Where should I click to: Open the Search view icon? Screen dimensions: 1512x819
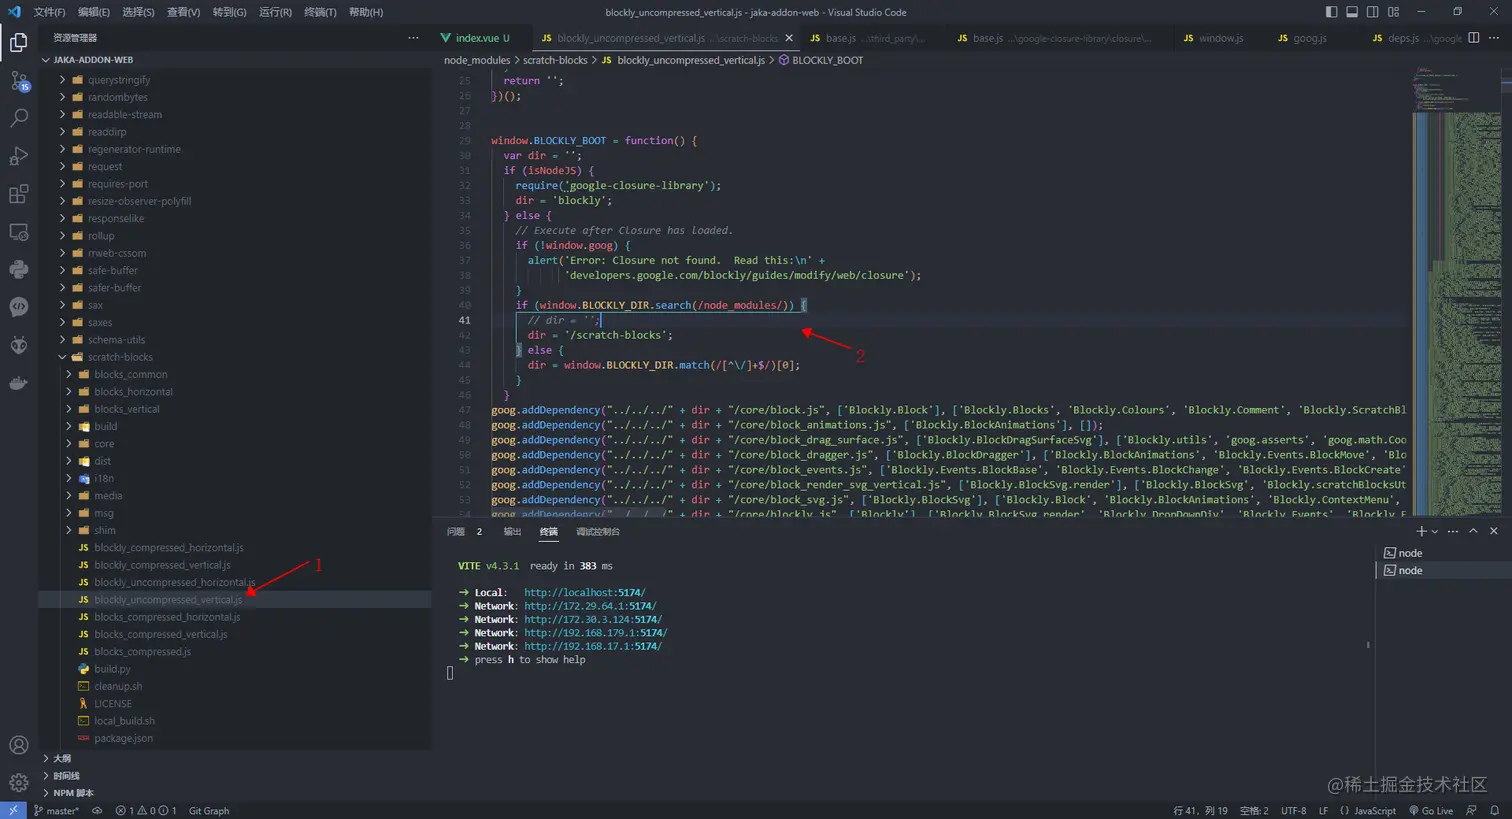click(x=19, y=118)
